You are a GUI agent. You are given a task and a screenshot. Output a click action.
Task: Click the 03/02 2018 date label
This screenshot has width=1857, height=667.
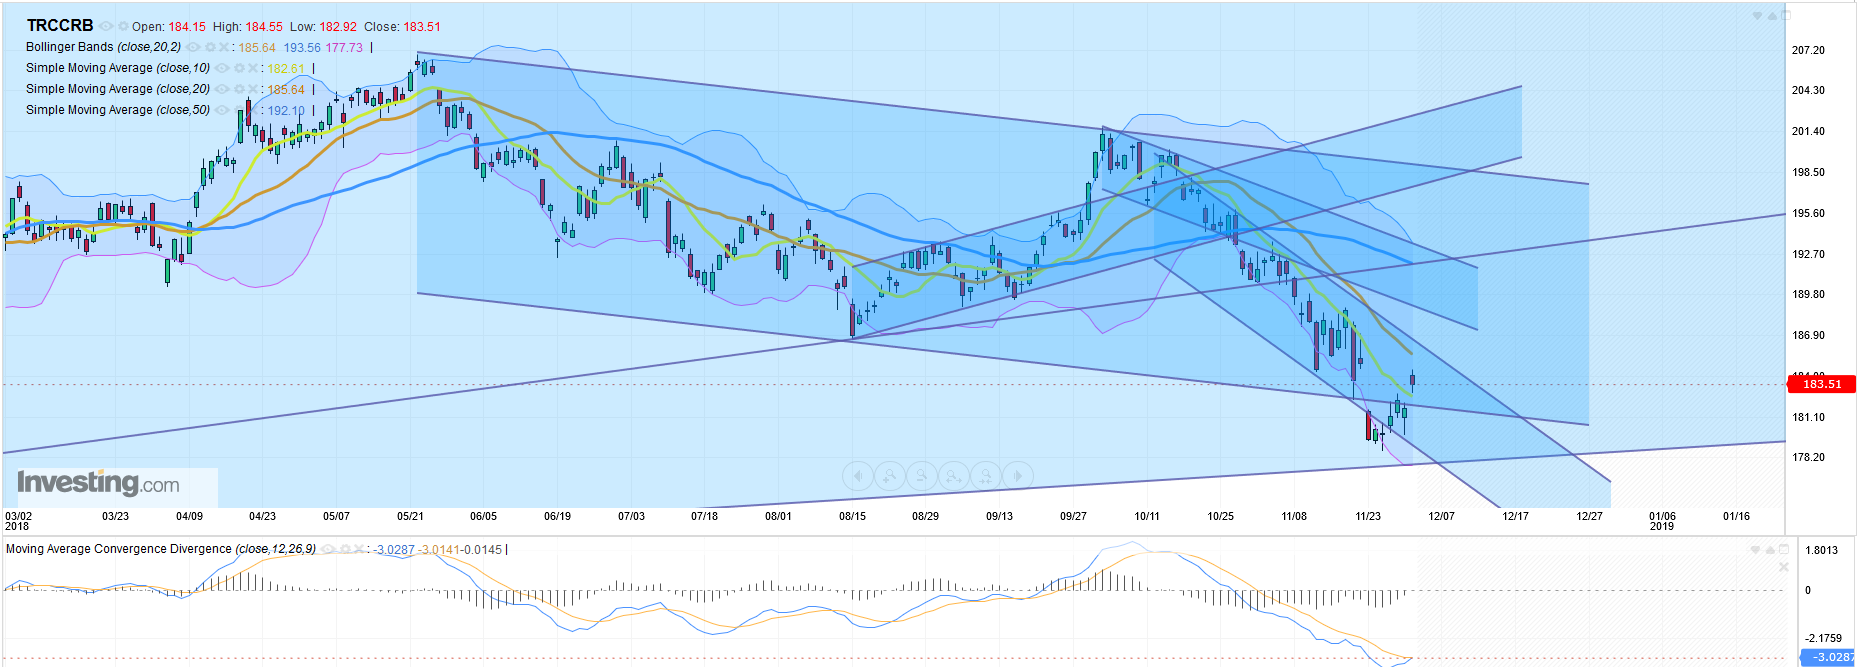tap(18, 521)
